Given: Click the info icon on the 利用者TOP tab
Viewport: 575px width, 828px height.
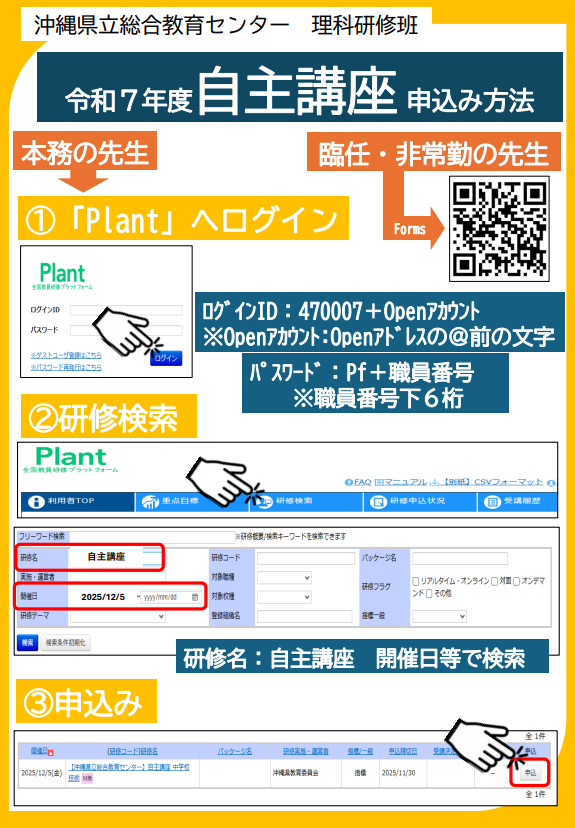Looking at the screenshot, I should pos(36,502).
